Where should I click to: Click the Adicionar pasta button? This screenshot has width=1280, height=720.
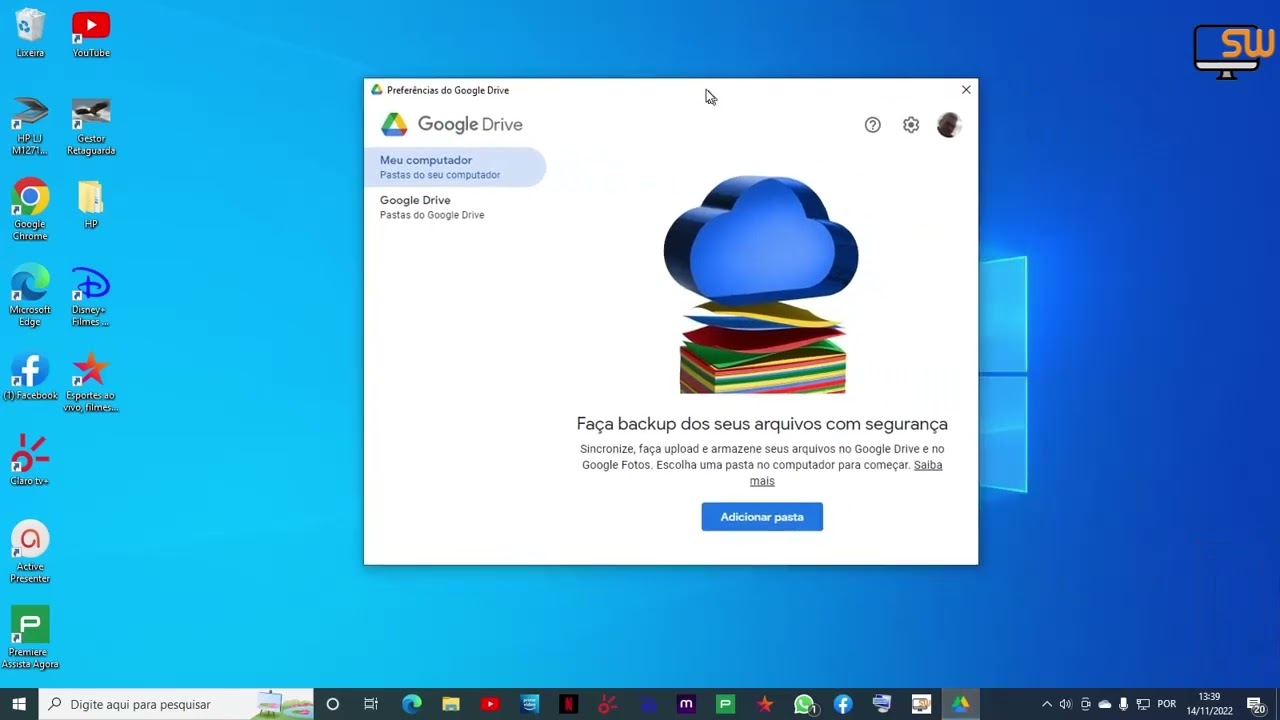tap(762, 517)
